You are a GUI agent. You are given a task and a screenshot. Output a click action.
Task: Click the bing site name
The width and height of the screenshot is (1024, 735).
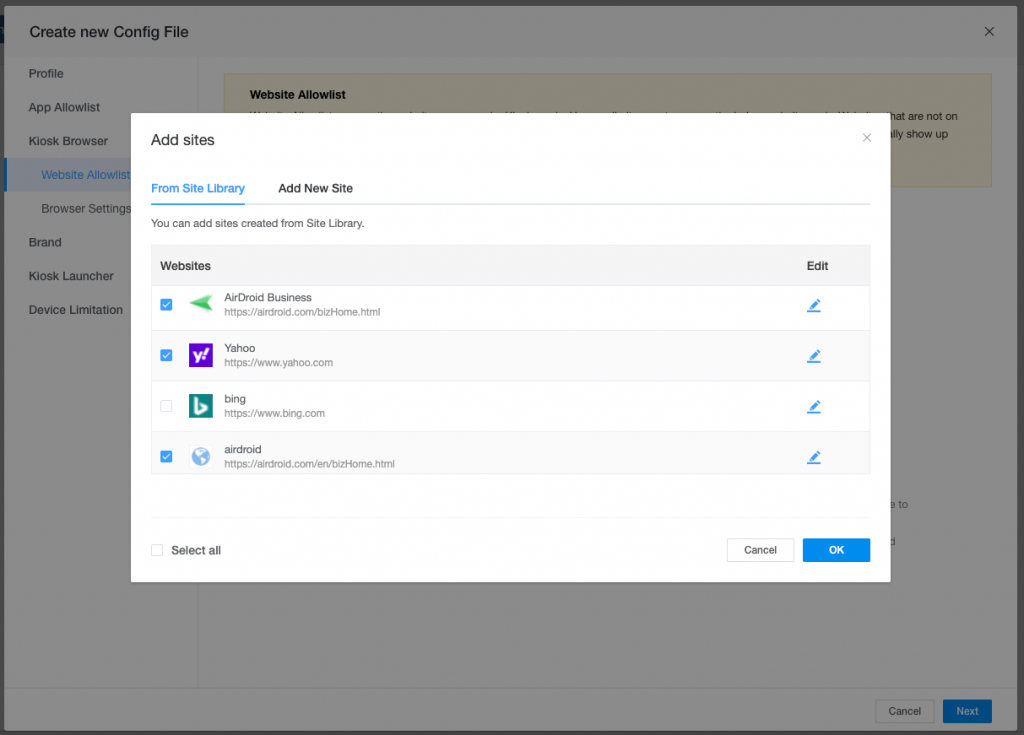pos(235,399)
